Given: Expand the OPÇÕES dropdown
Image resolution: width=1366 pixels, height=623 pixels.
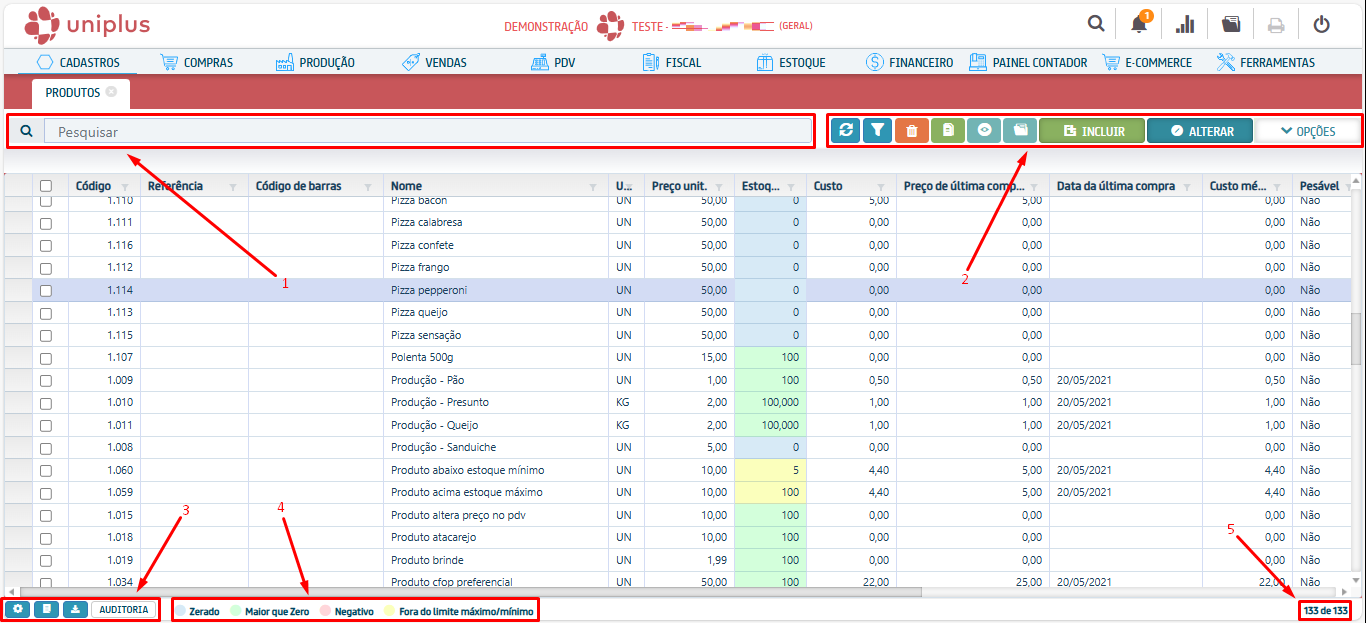Looking at the screenshot, I should click(x=1308, y=131).
